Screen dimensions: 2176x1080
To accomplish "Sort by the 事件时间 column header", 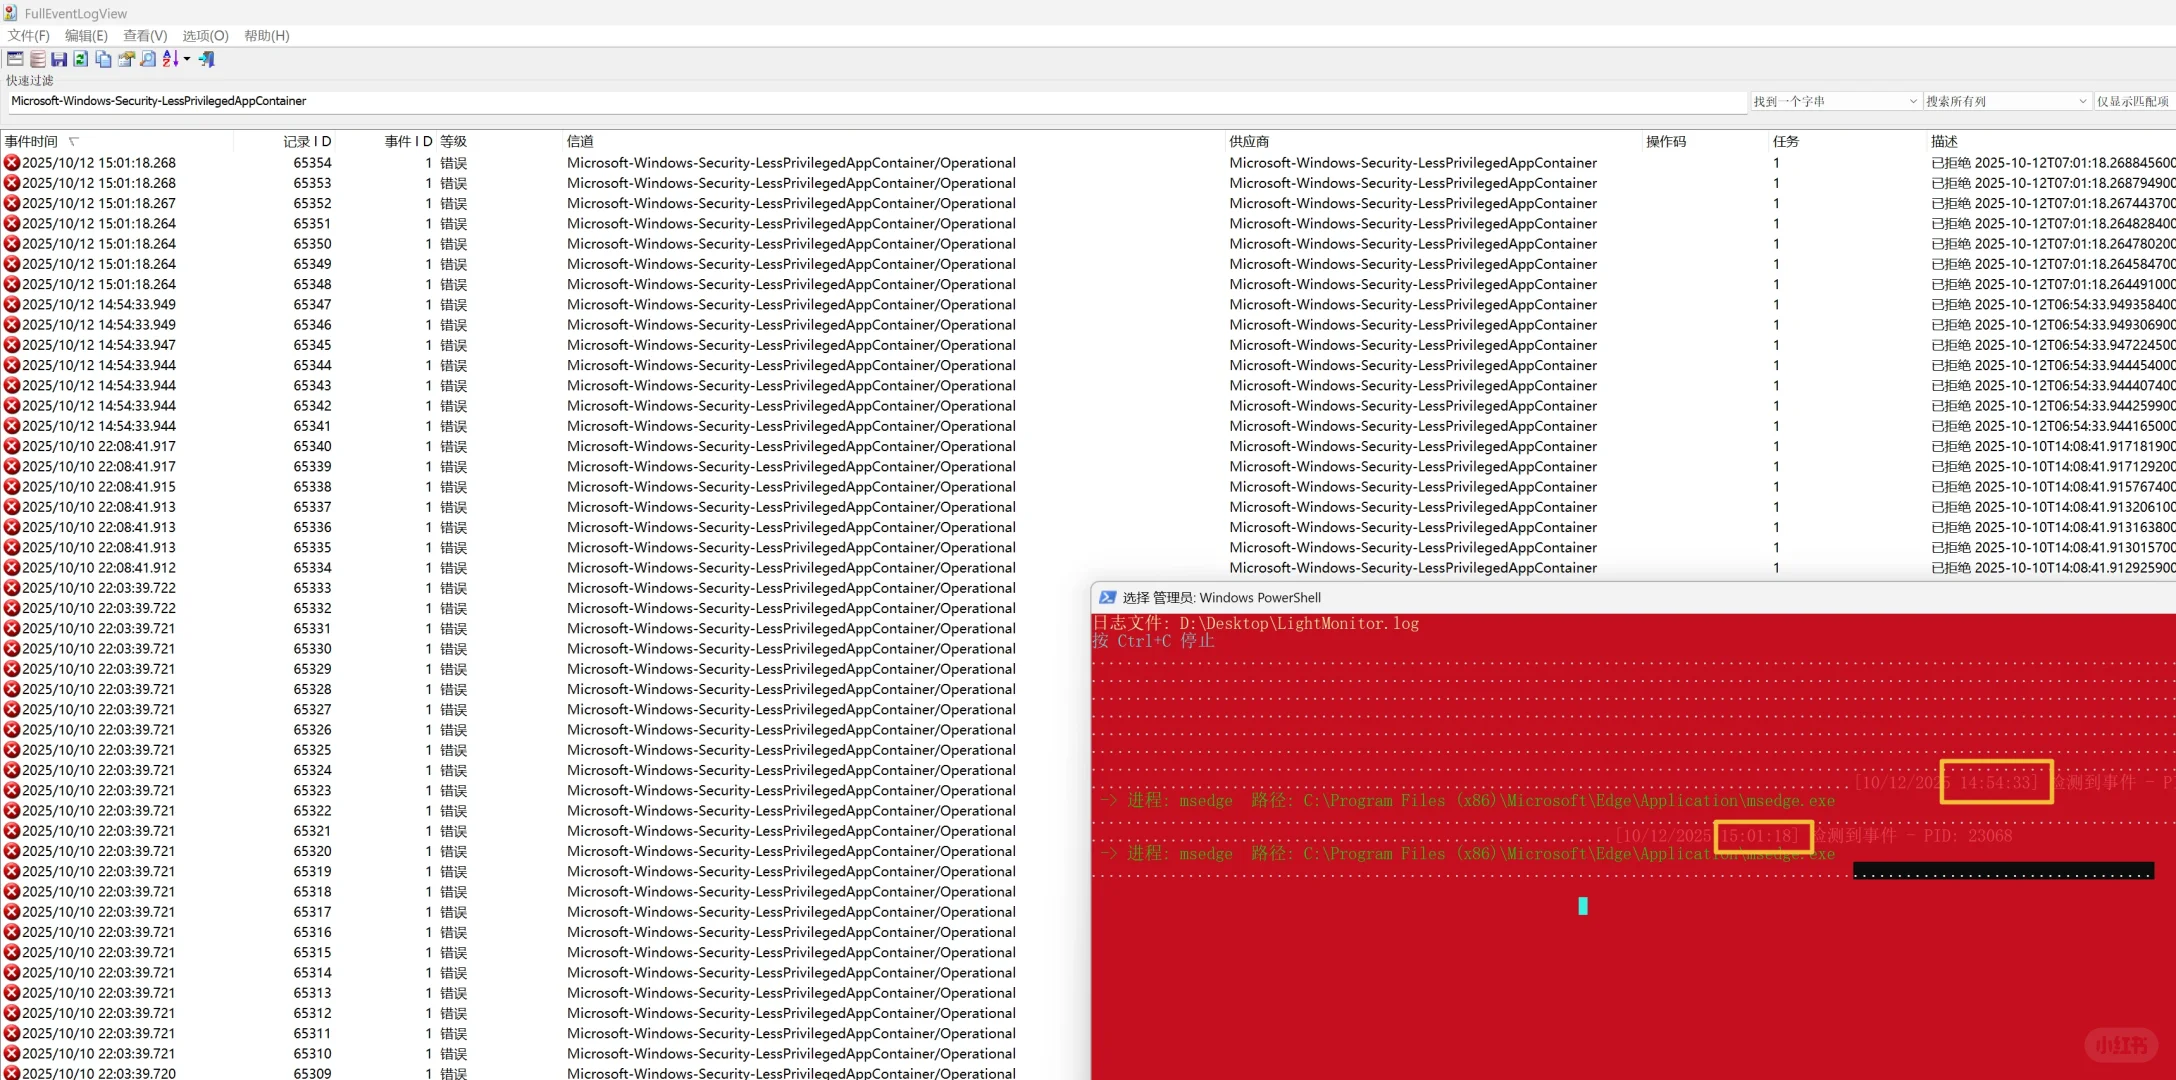I will point(32,141).
